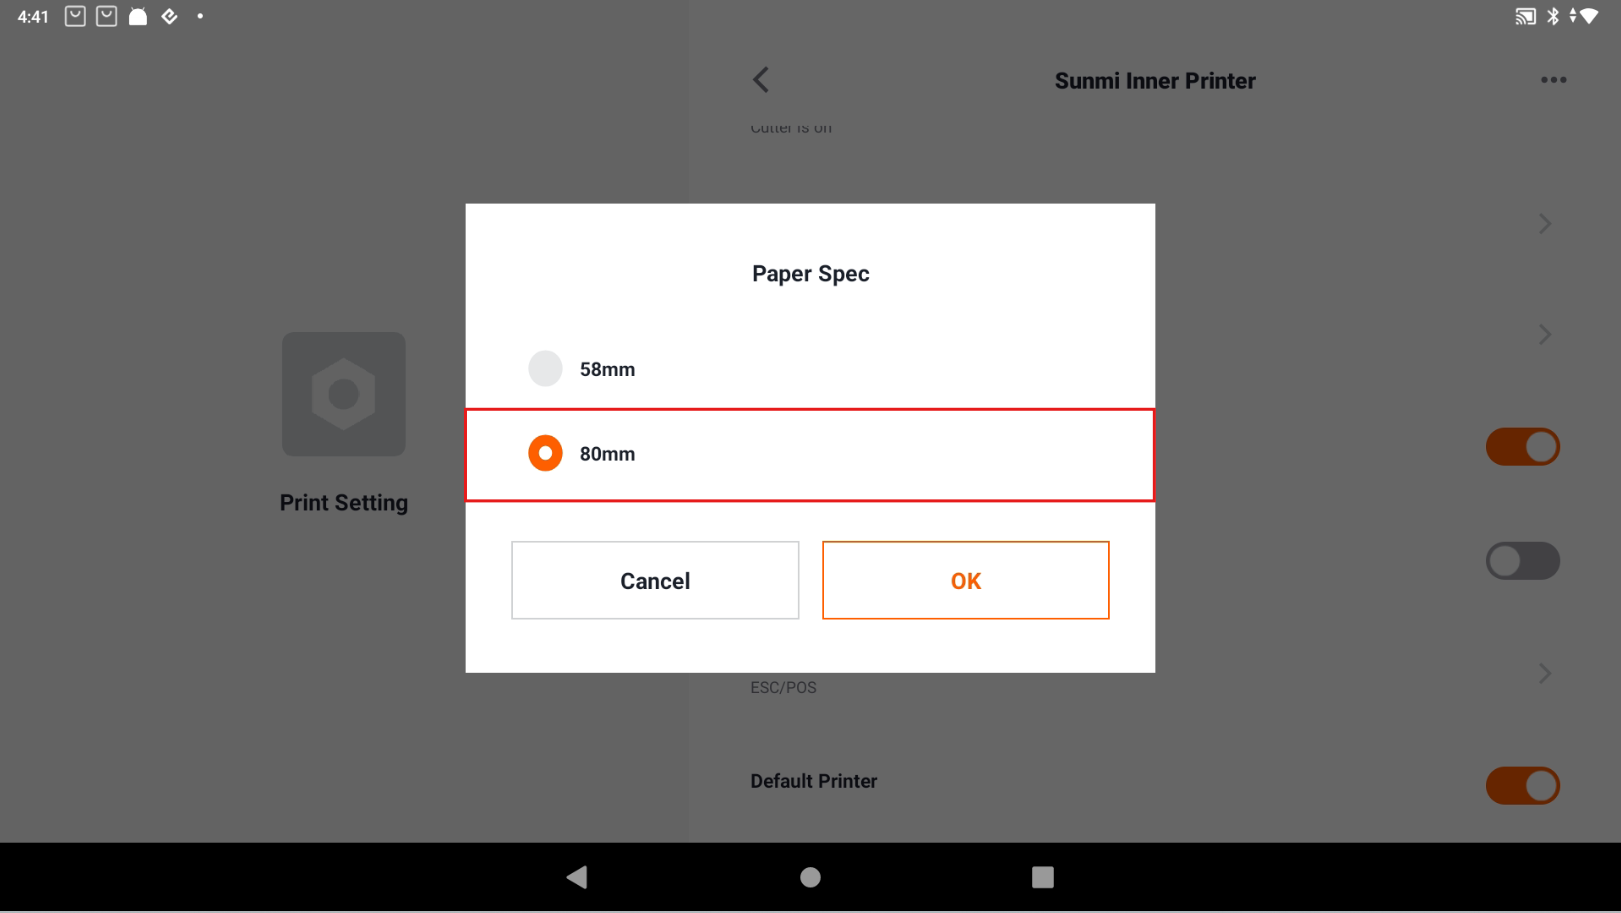Tap the 80mm option label
This screenshot has width=1621, height=913.
[x=607, y=454]
